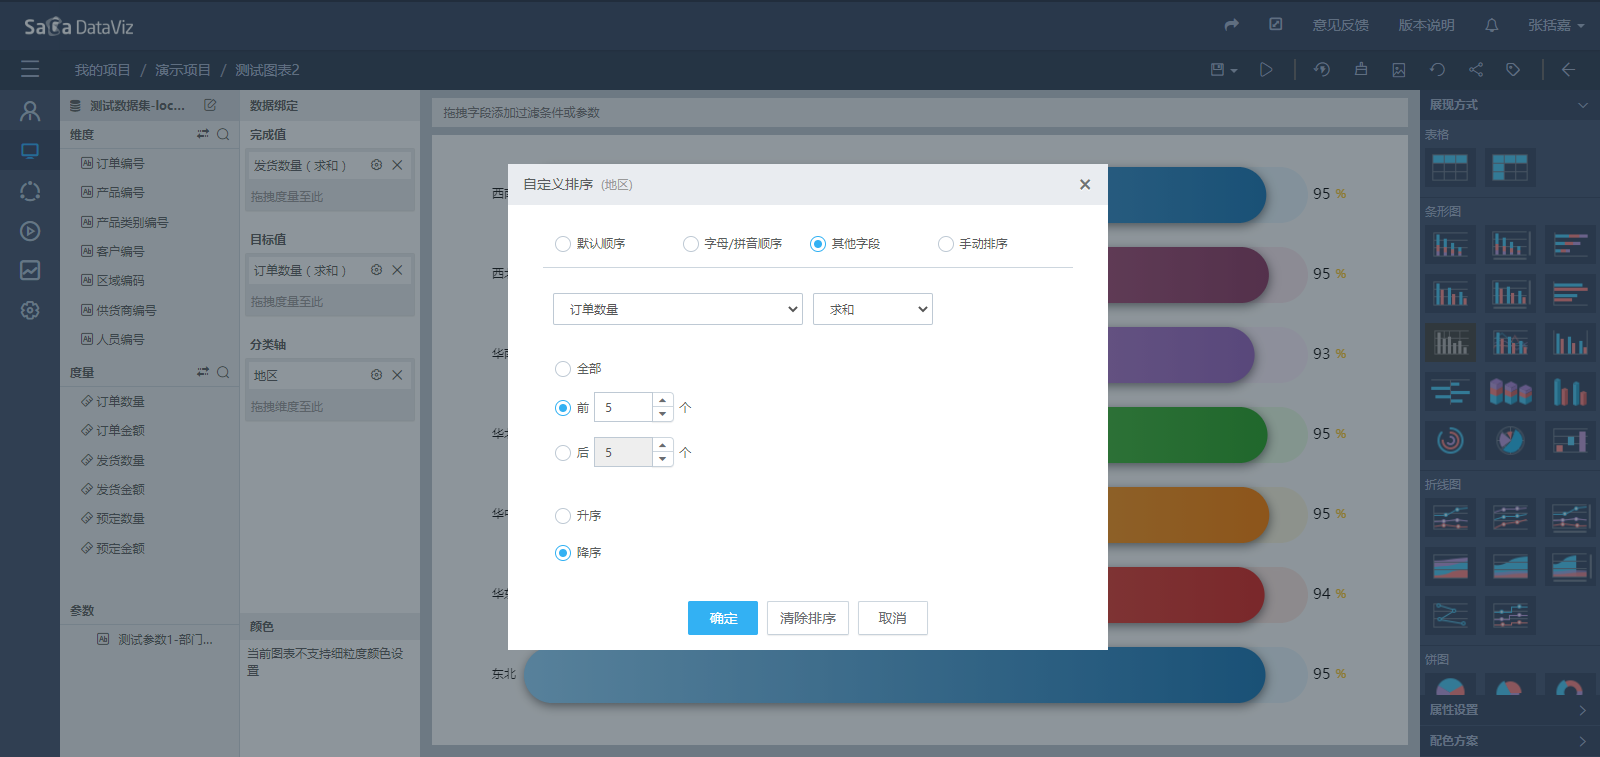Select the 字母/拼音顺序 radio option
Image resolution: width=1600 pixels, height=757 pixels.
pos(691,244)
